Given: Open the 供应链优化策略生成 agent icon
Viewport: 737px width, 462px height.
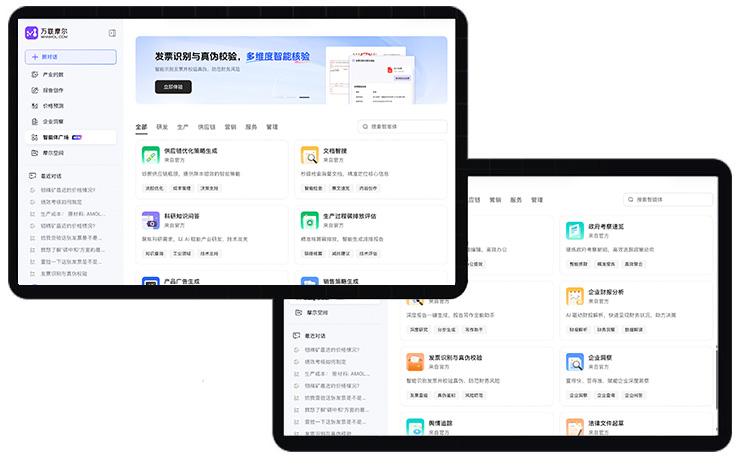Looking at the screenshot, I should [x=150, y=156].
